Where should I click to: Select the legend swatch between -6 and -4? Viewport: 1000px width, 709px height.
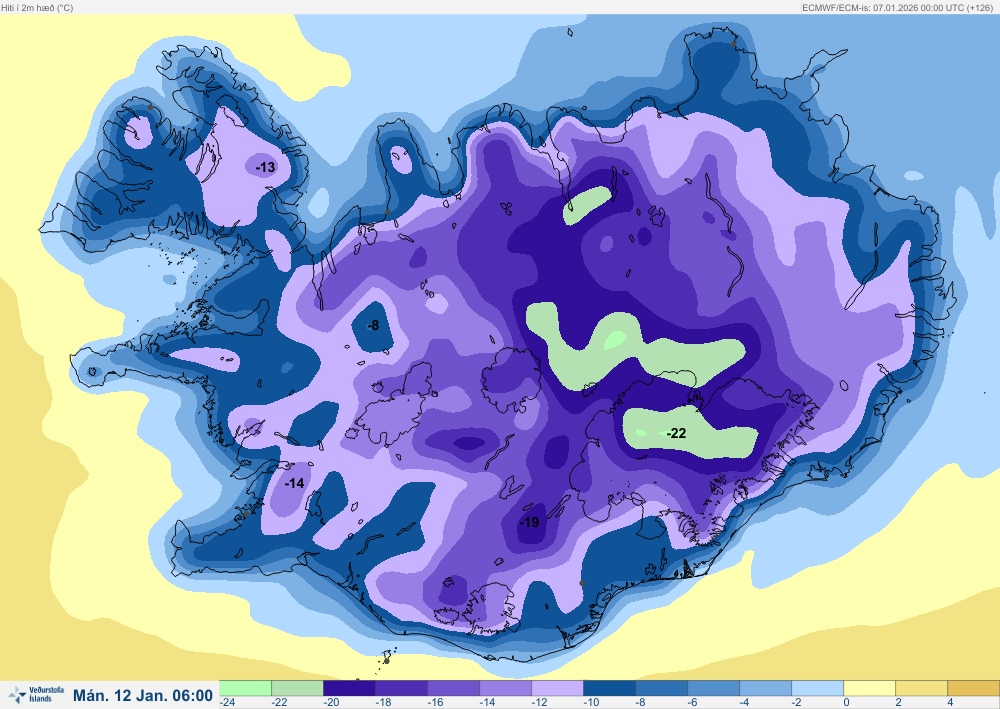[x=714, y=688]
